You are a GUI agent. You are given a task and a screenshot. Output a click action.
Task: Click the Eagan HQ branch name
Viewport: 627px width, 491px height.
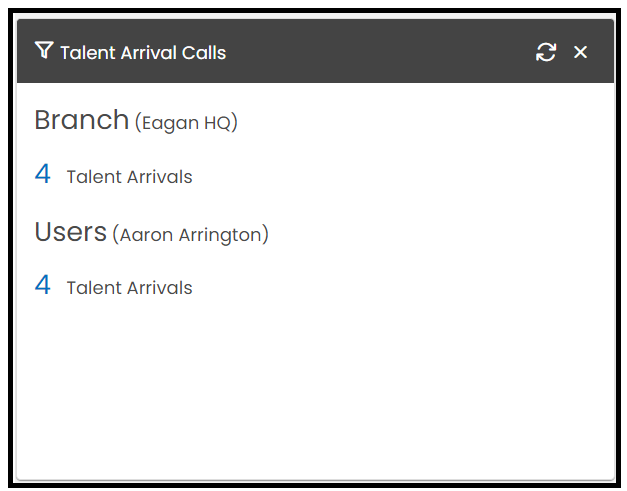186,122
